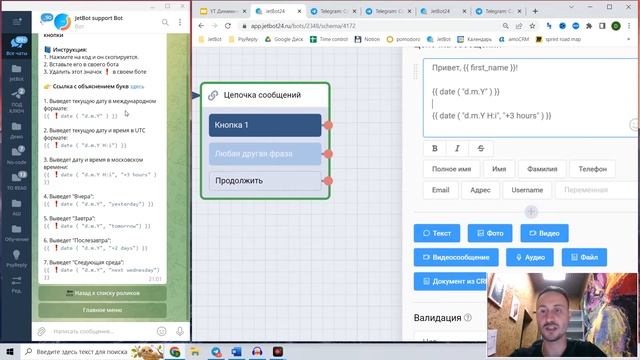640x360 pixels.
Task: Open the Time control bookmark
Action: pos(329,39)
